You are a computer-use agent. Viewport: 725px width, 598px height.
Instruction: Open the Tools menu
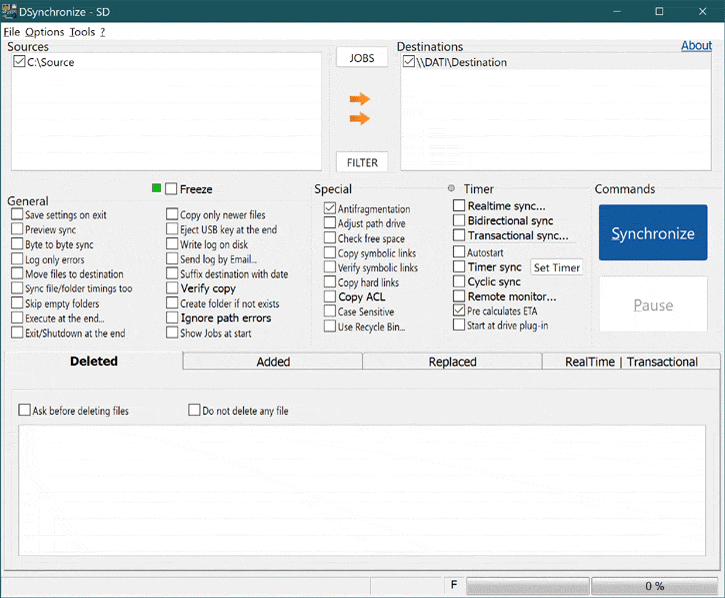pyautogui.click(x=82, y=32)
